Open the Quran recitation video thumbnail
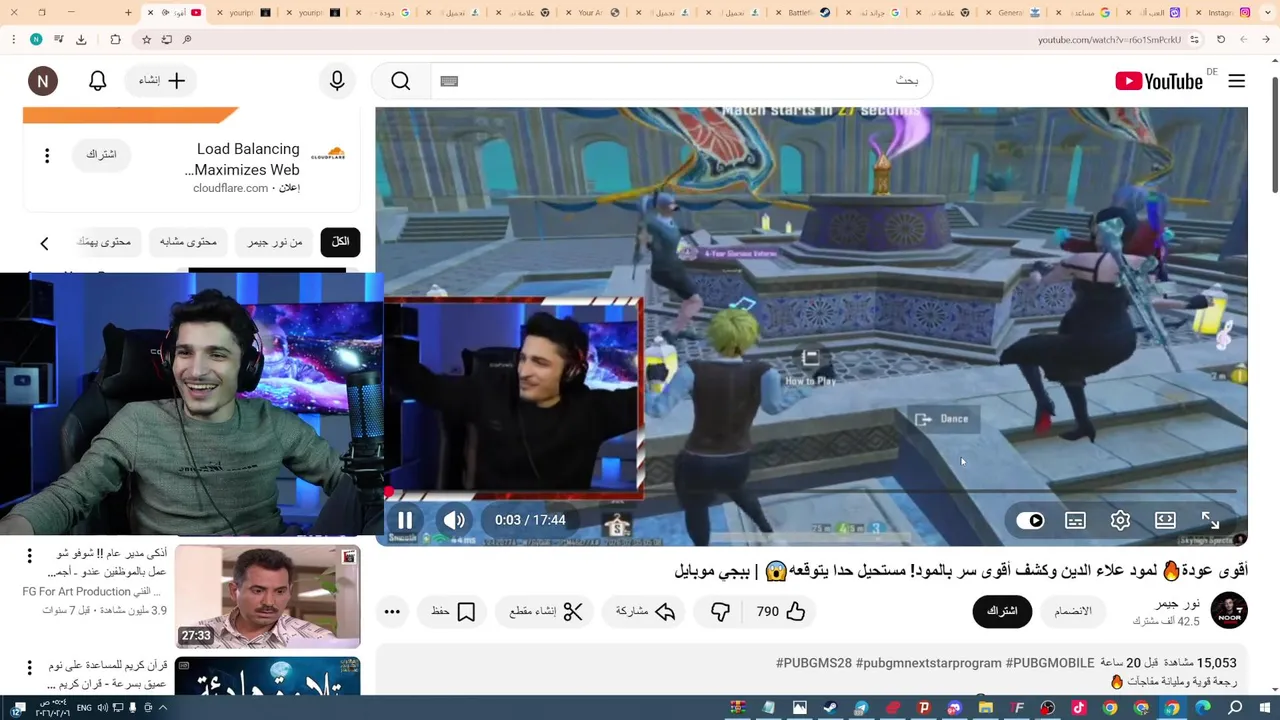The height and width of the screenshot is (720, 1280). point(268,675)
